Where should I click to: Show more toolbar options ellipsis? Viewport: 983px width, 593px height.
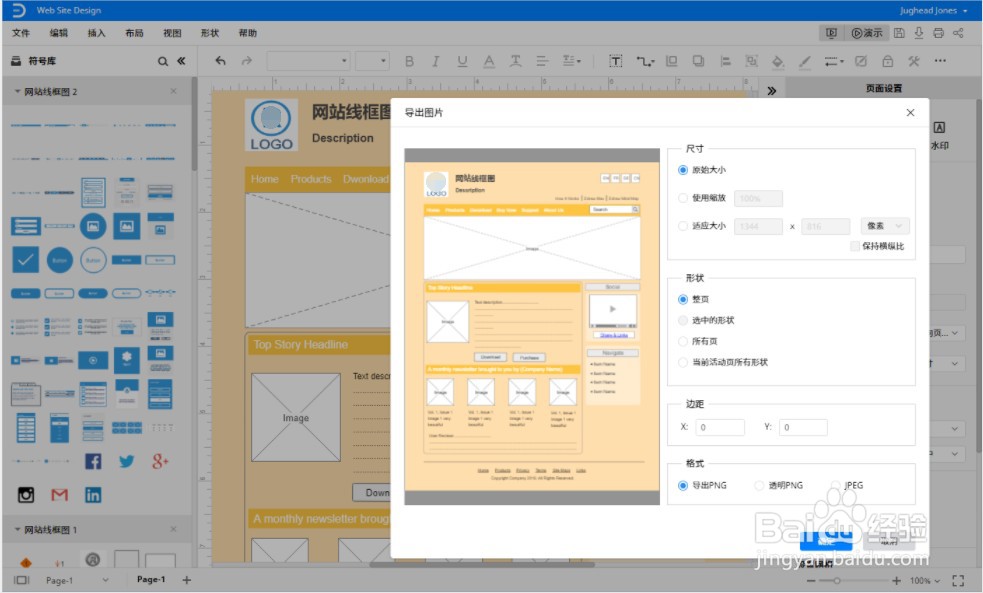coord(940,61)
